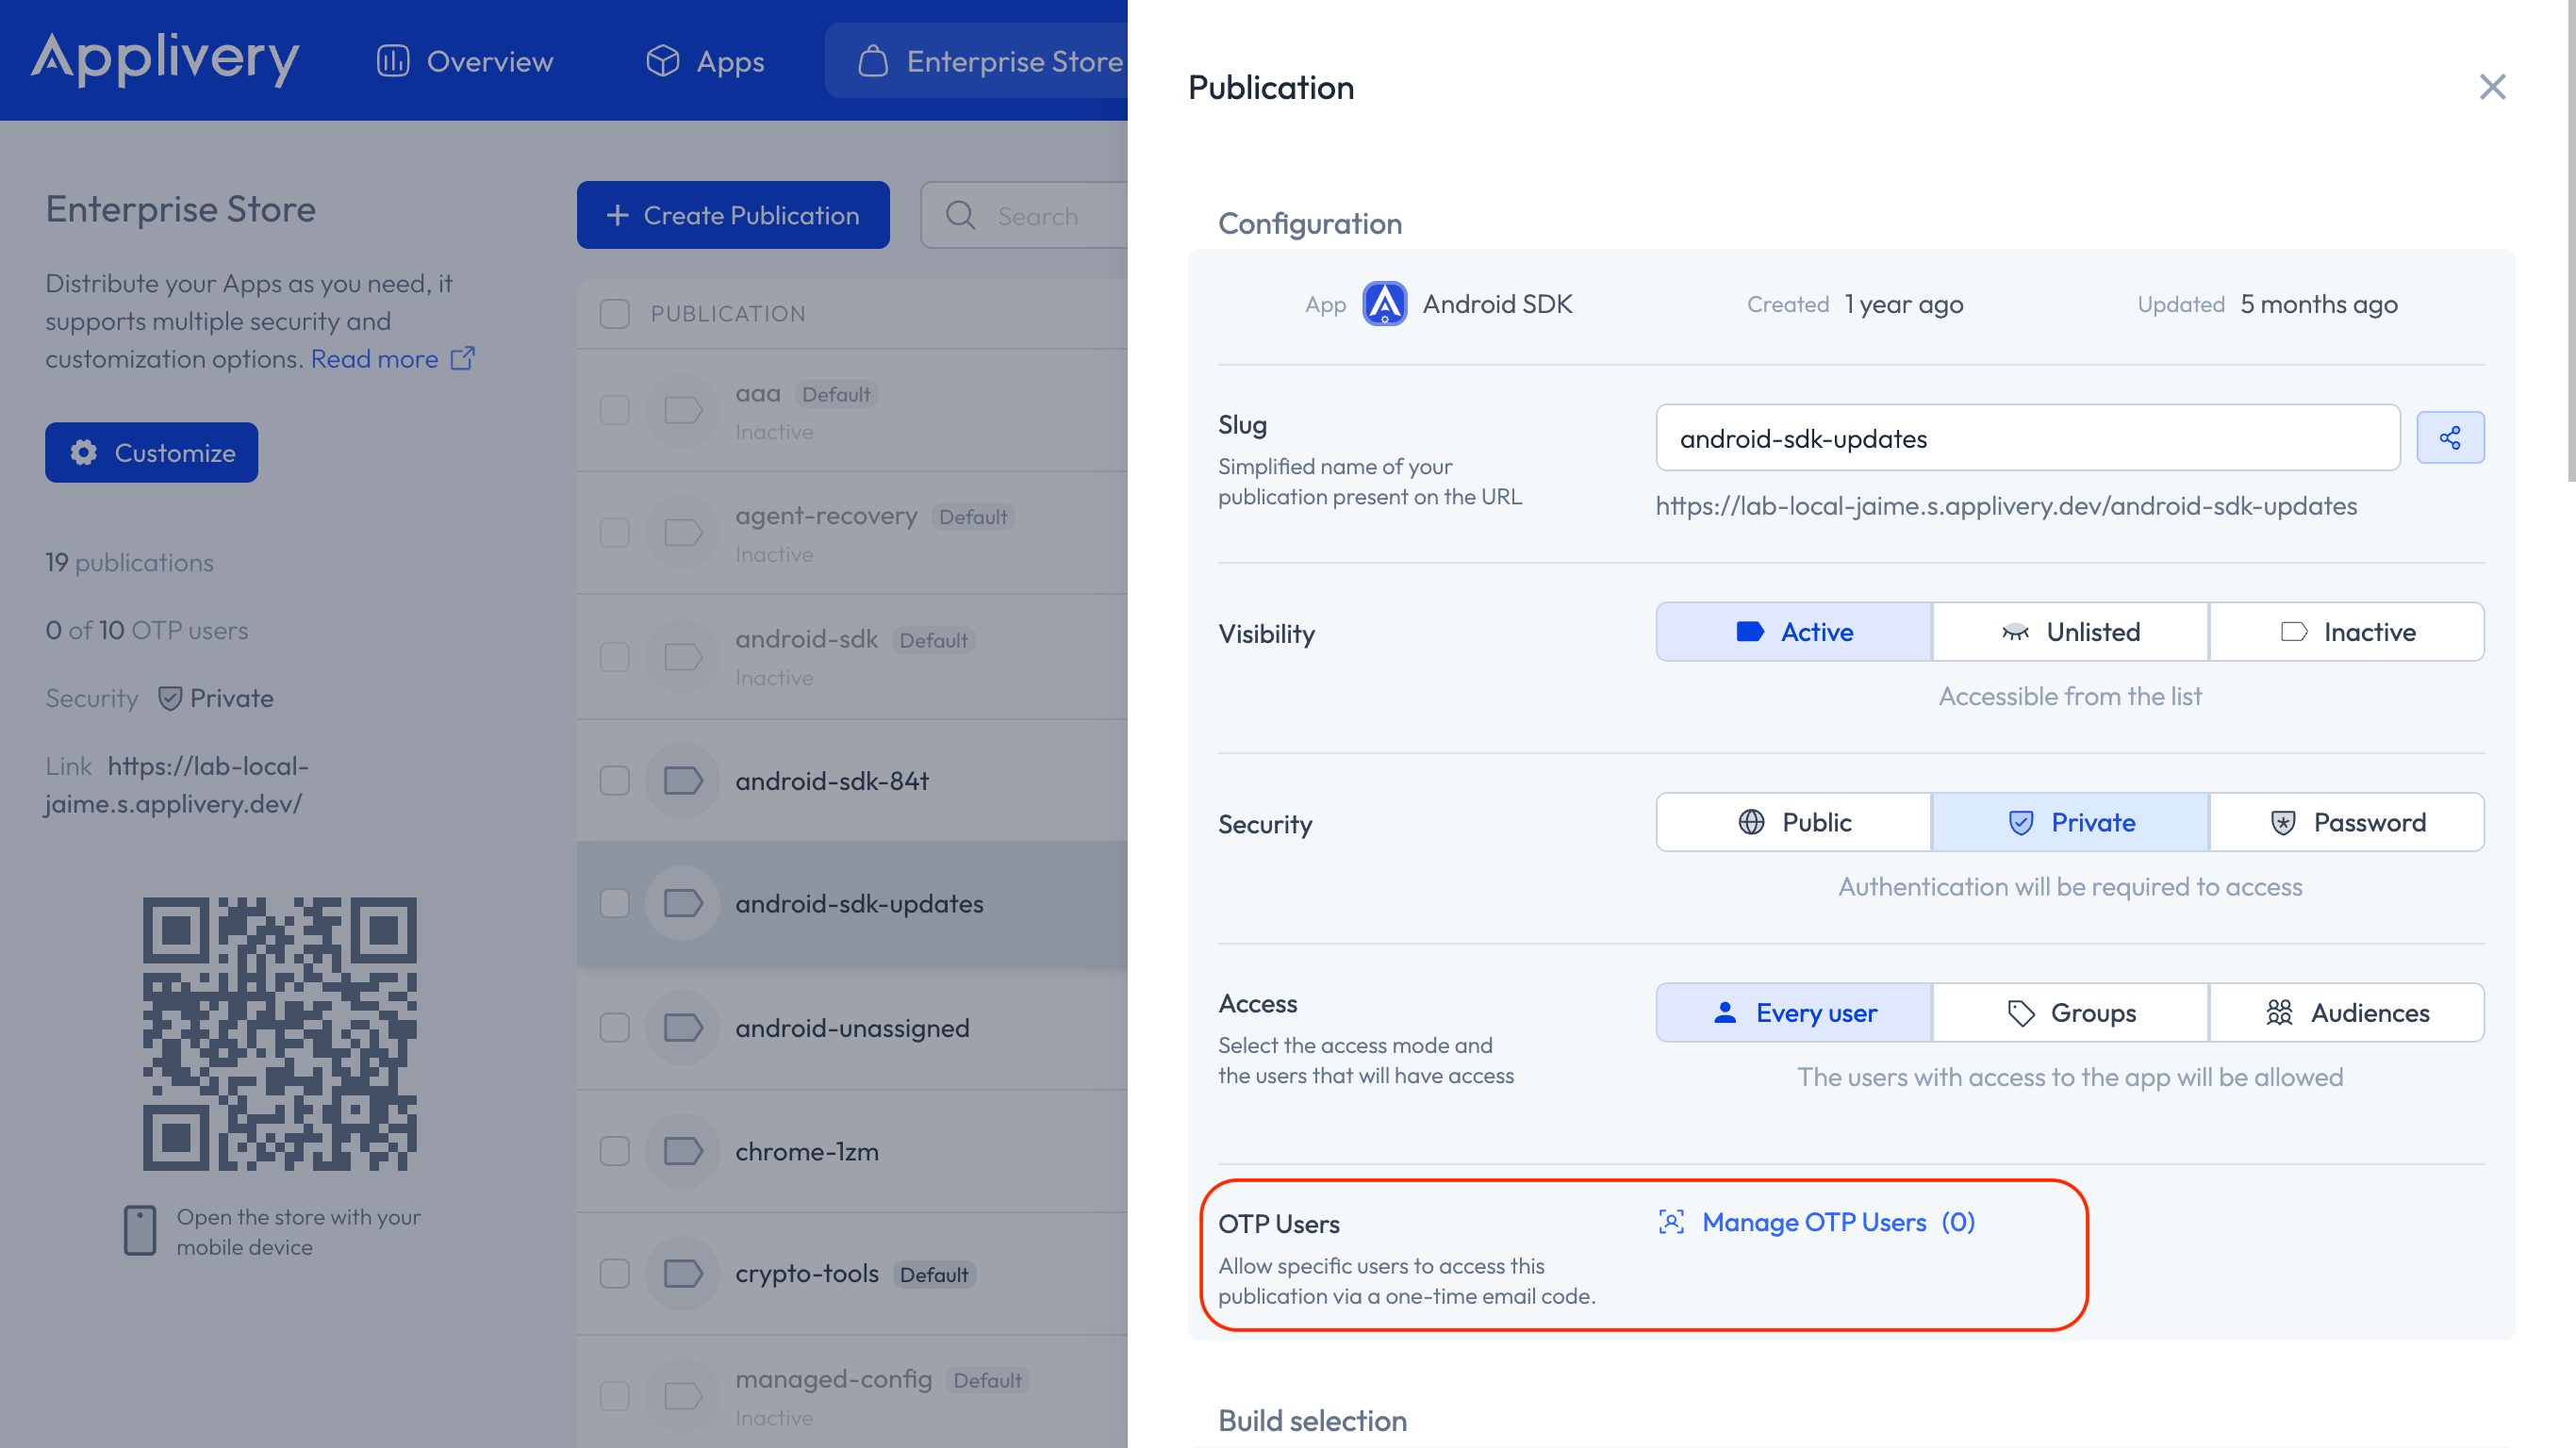Choose Password security option
The width and height of the screenshot is (2576, 1448).
(2346, 823)
